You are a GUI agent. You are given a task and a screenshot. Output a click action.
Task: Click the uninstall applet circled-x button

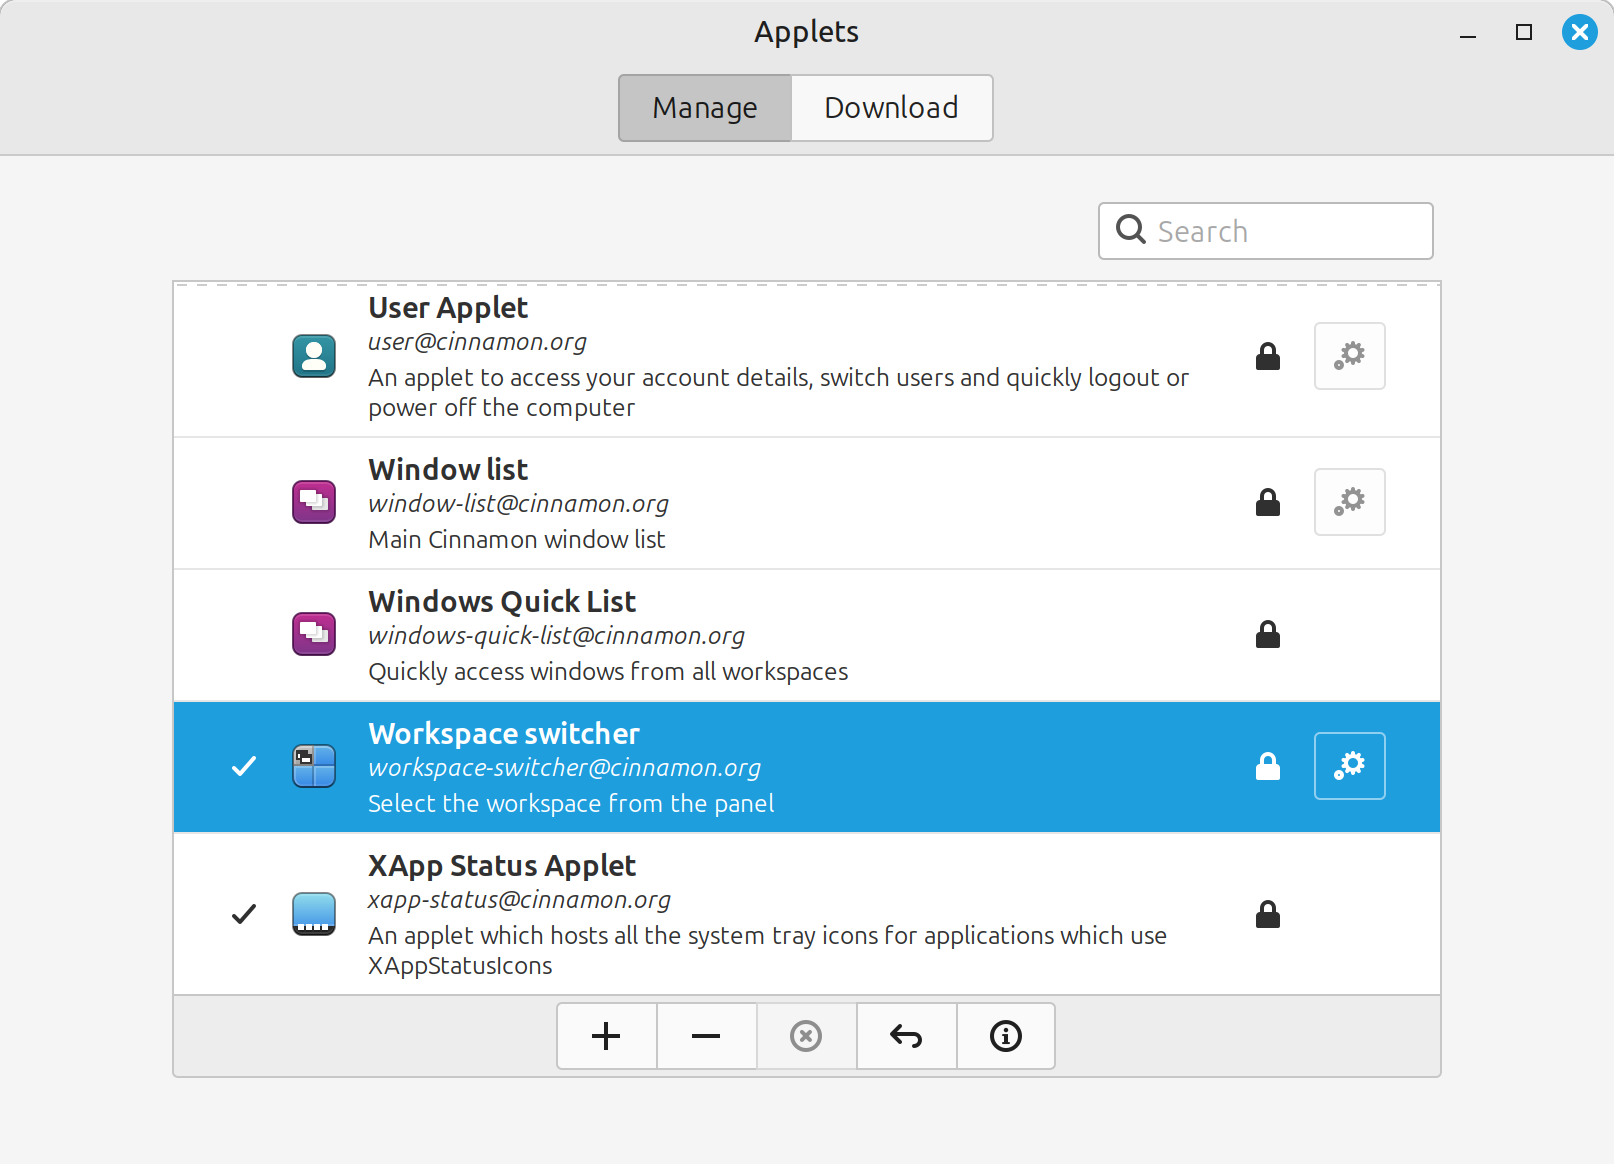[x=806, y=1036]
